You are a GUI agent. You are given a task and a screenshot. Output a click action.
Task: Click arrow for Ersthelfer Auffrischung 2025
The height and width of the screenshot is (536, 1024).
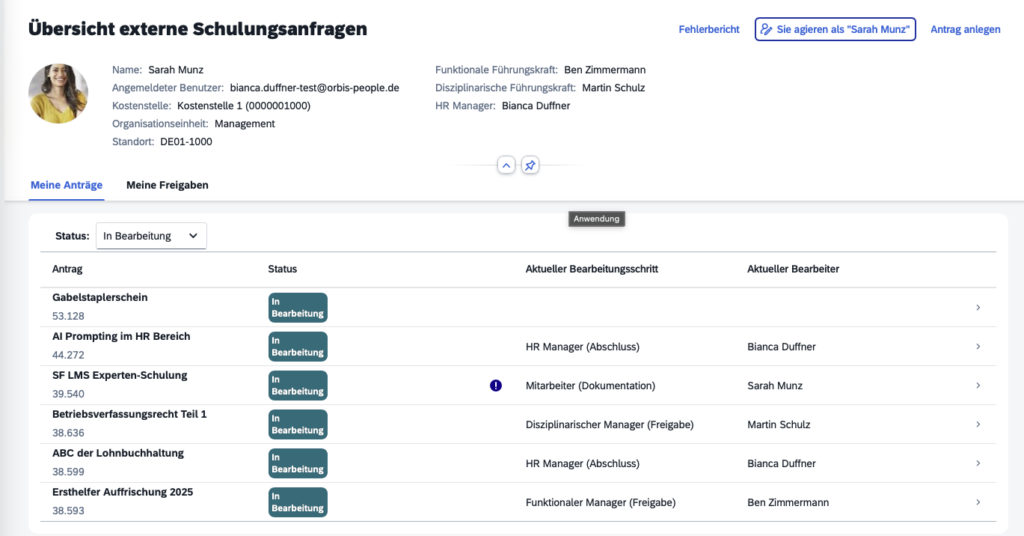click(x=977, y=502)
